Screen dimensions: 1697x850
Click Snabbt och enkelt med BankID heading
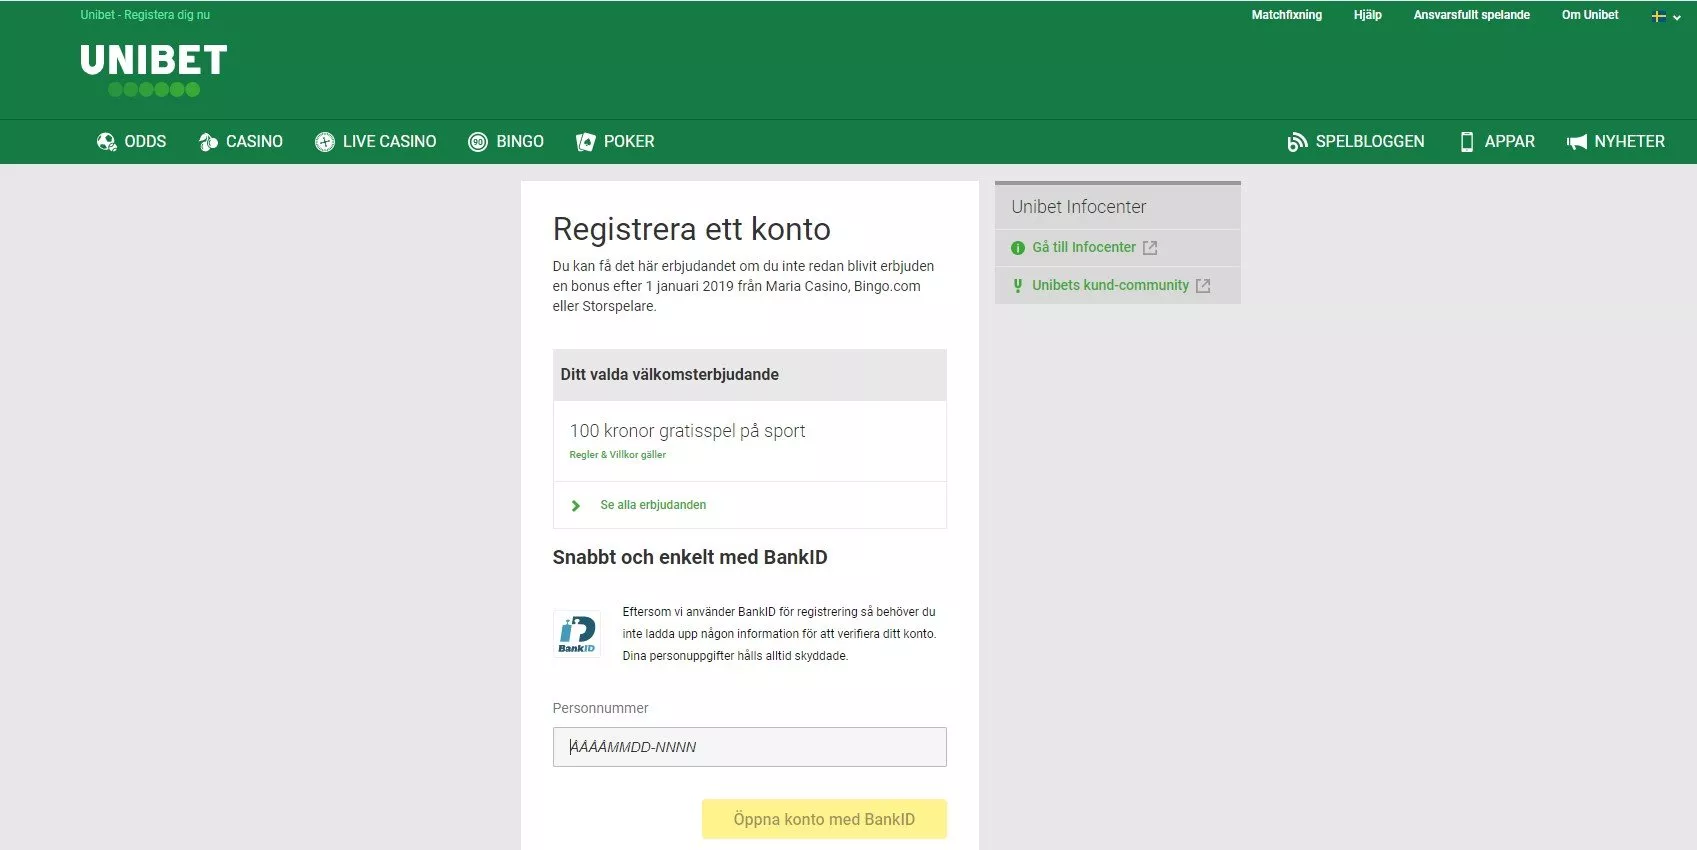point(689,558)
